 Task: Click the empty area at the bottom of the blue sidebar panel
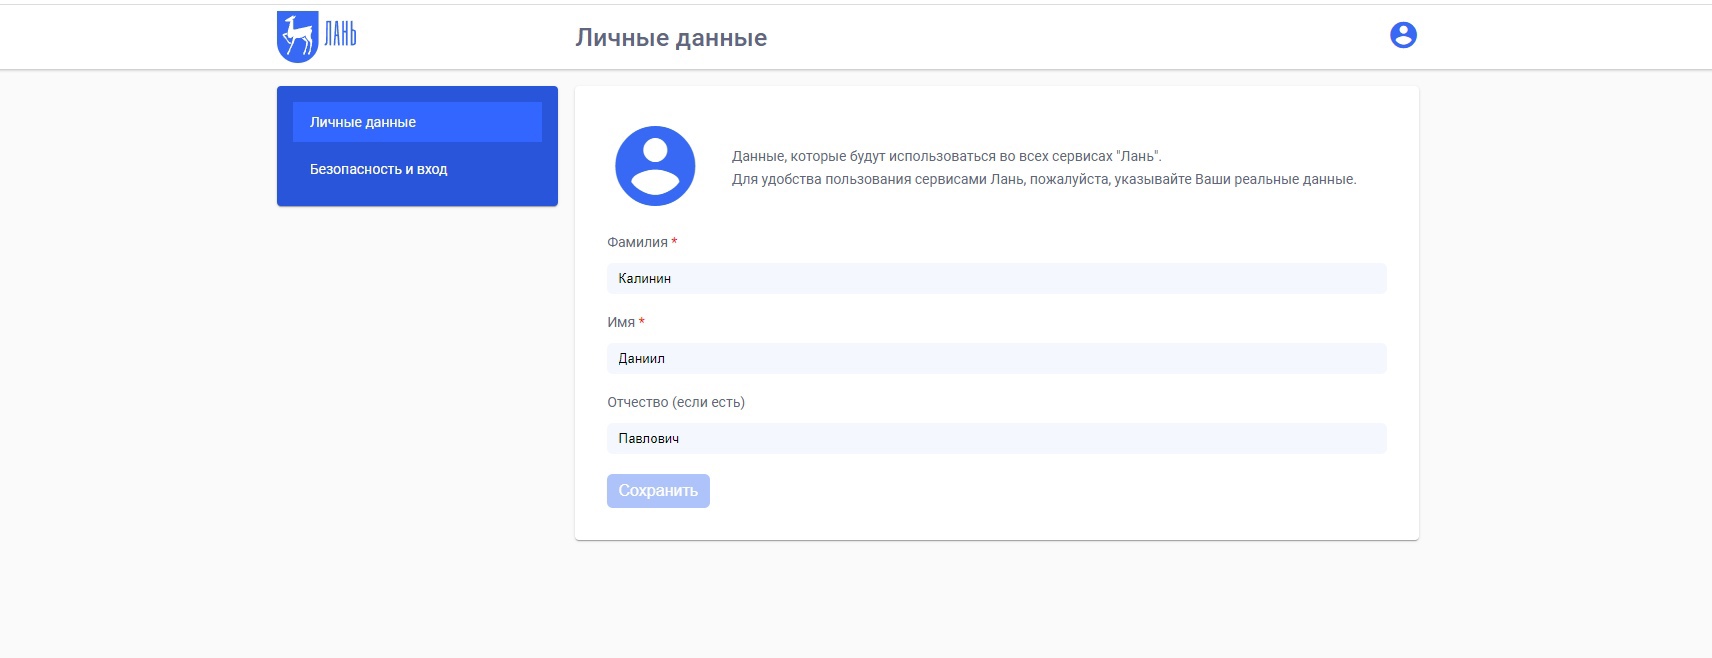(x=417, y=197)
